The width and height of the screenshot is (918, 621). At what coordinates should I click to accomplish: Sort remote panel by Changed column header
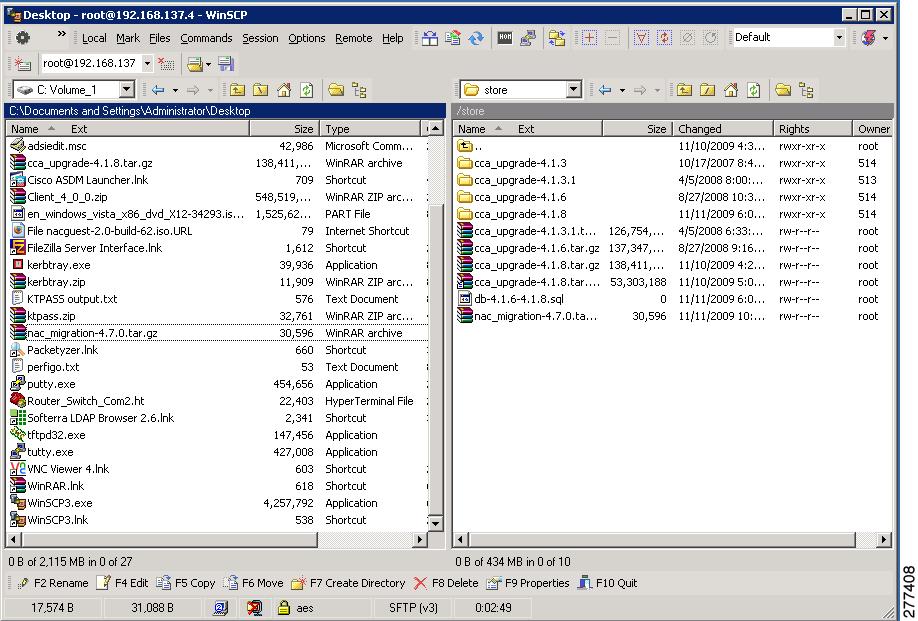(722, 129)
